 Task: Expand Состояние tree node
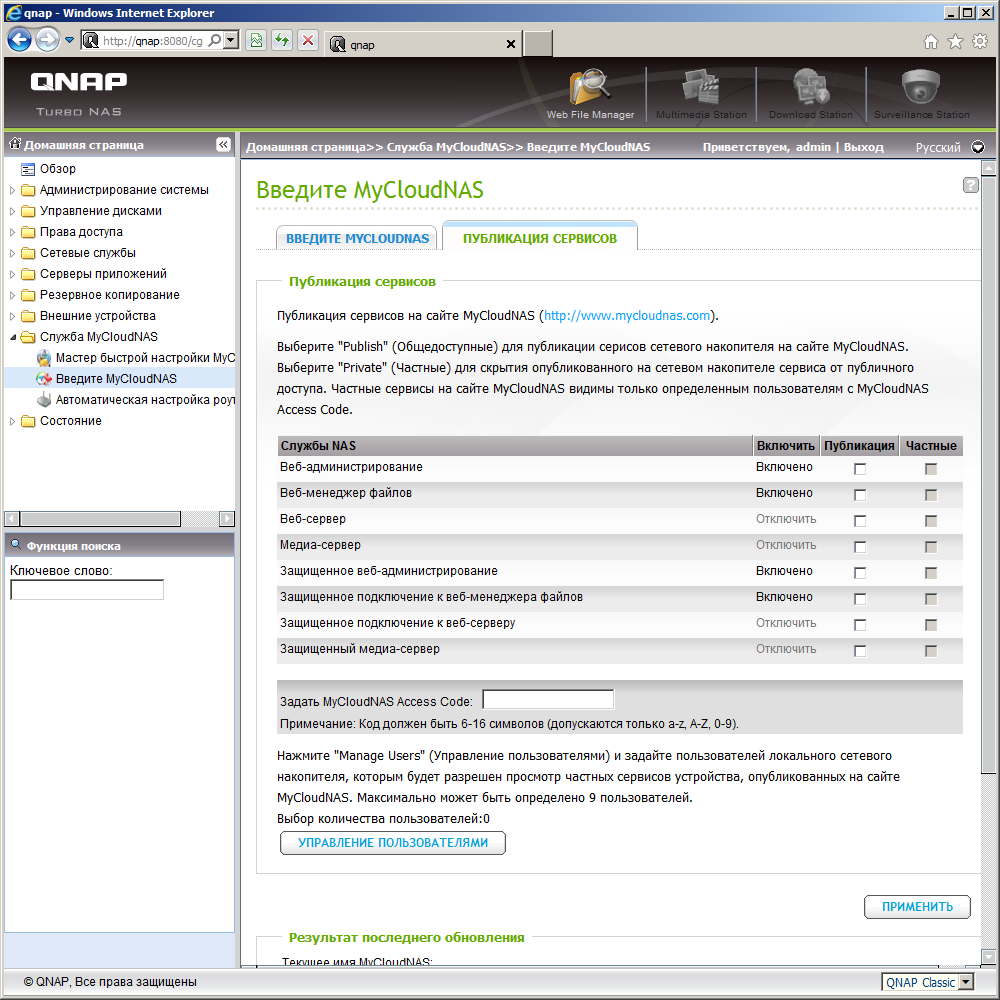click(x=12, y=421)
